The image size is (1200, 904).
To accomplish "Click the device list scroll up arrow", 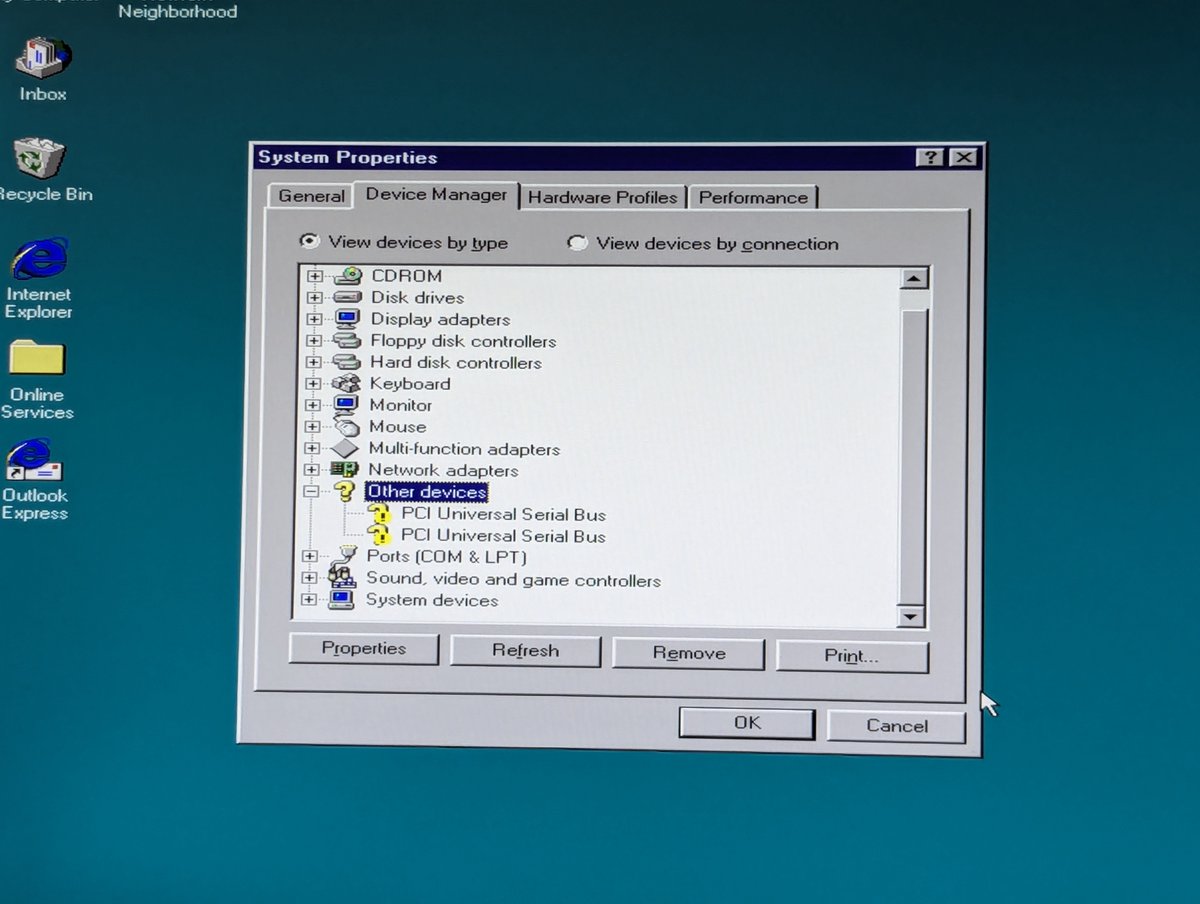I will pos(914,279).
